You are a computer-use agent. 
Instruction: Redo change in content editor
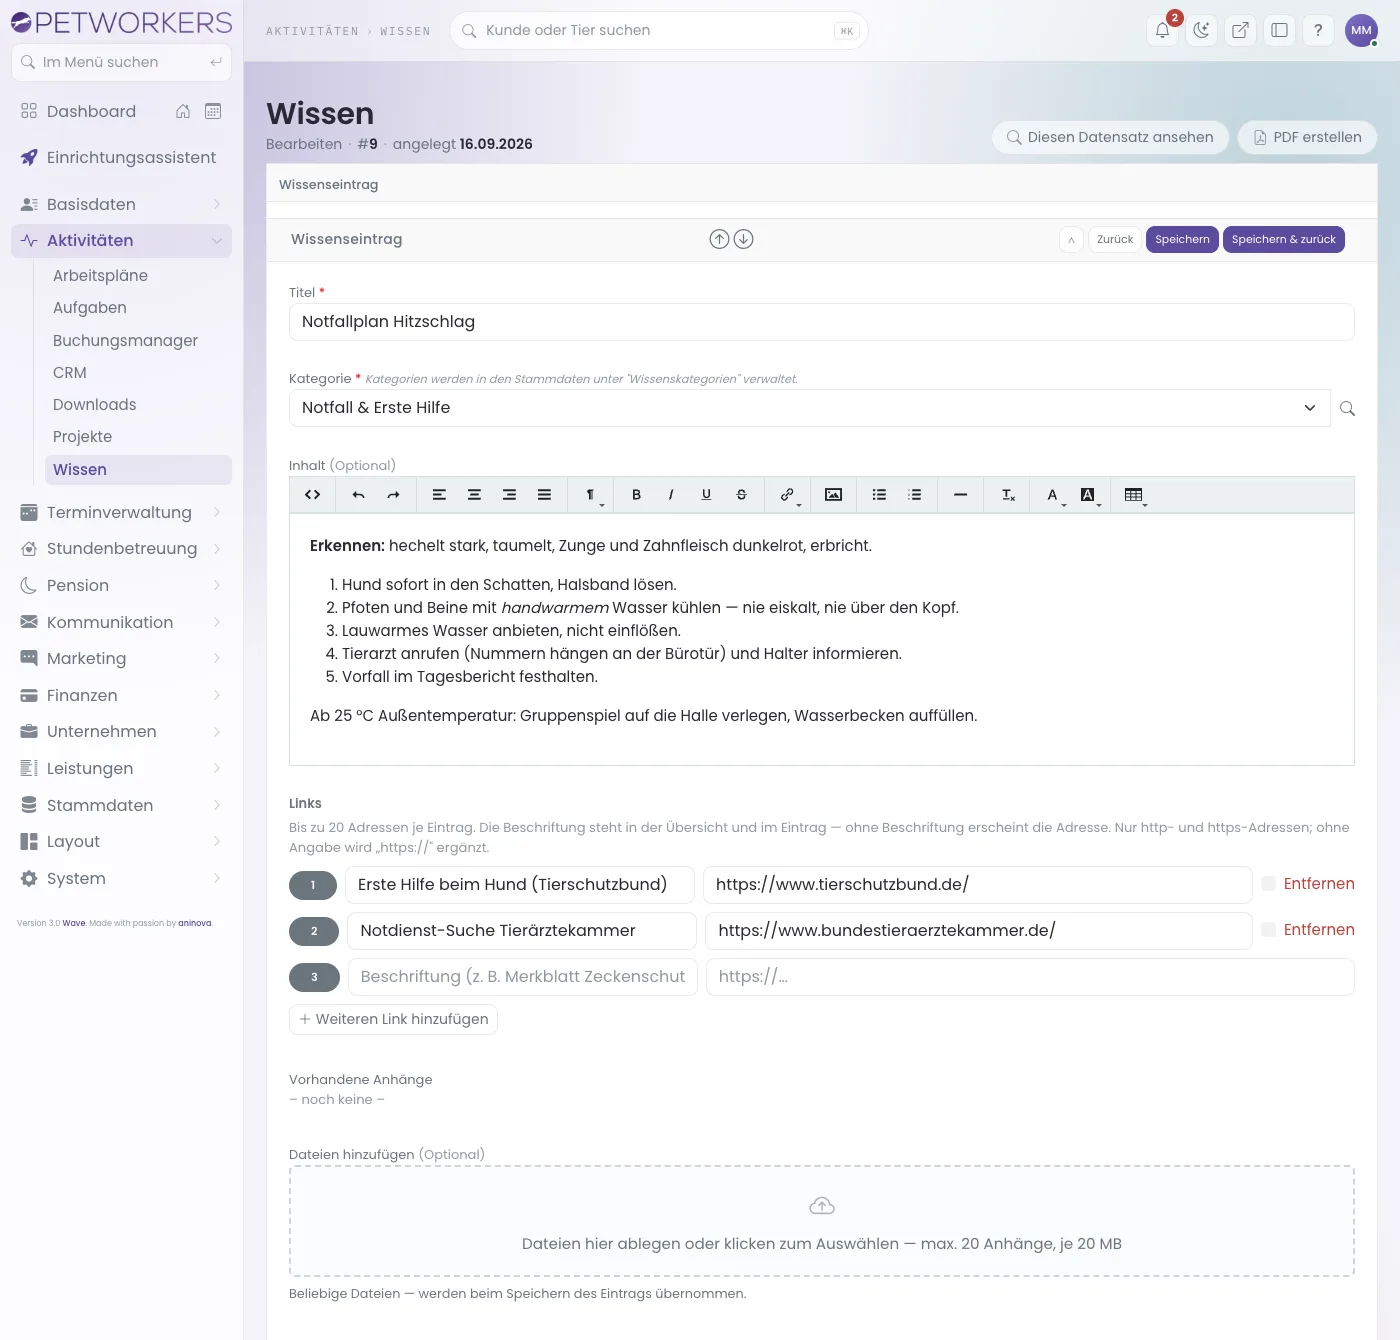pyautogui.click(x=394, y=495)
